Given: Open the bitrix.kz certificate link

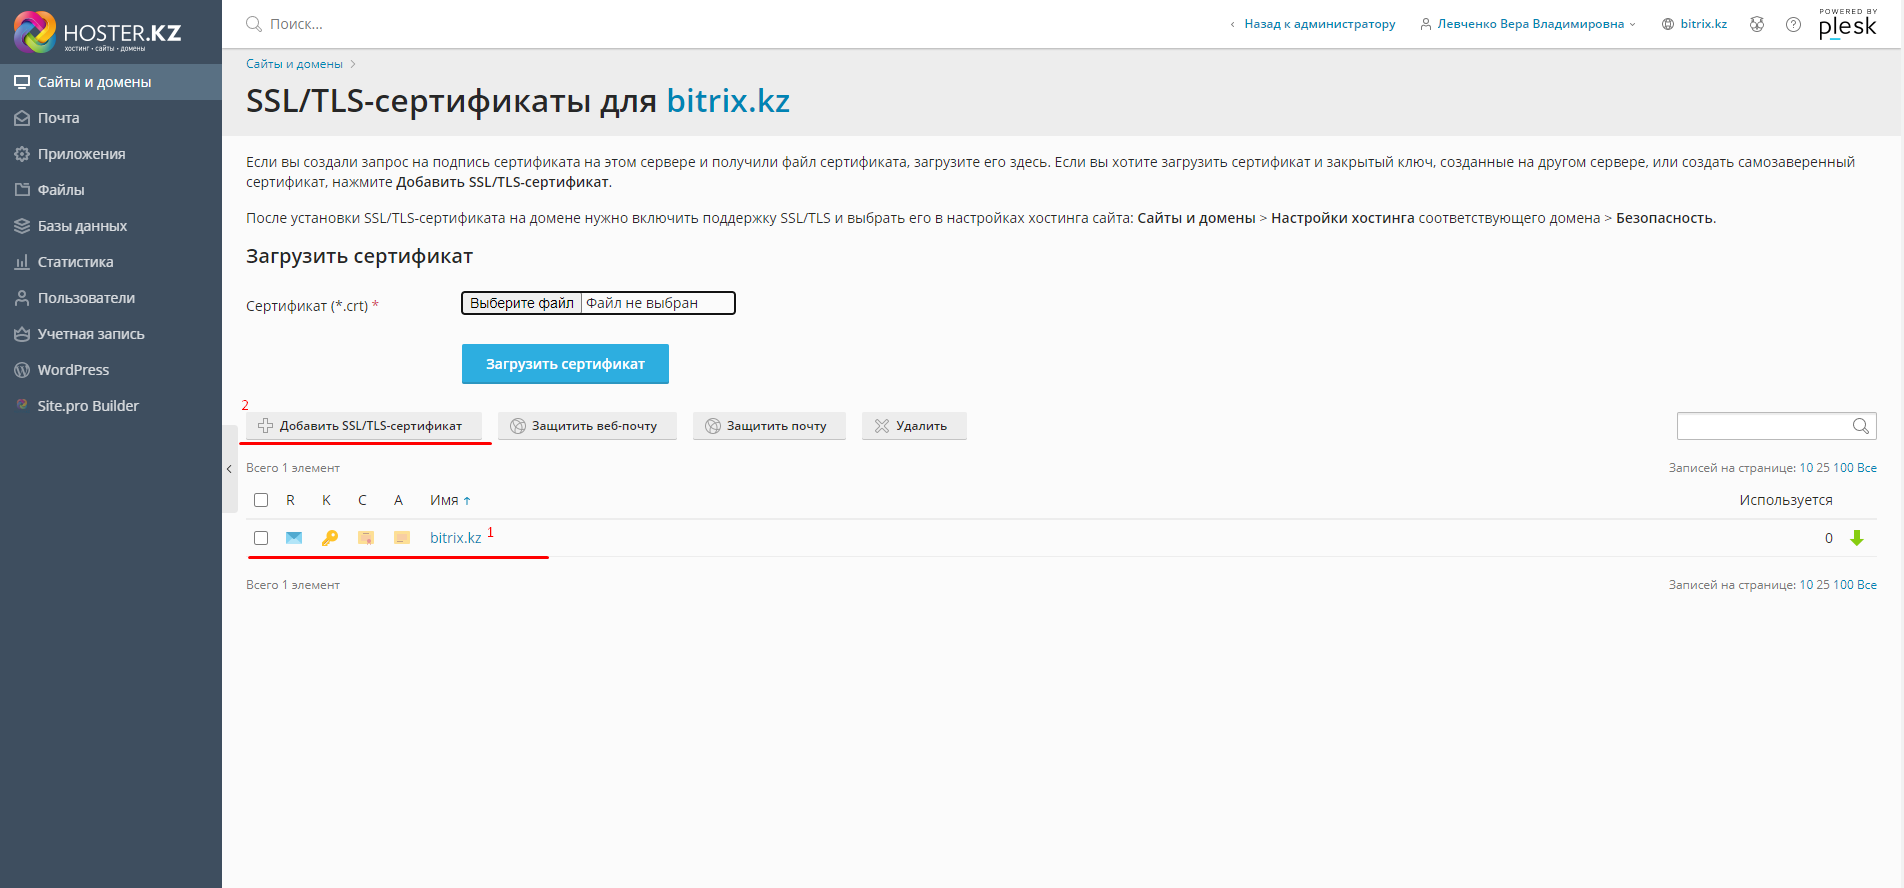Looking at the screenshot, I should [x=456, y=538].
